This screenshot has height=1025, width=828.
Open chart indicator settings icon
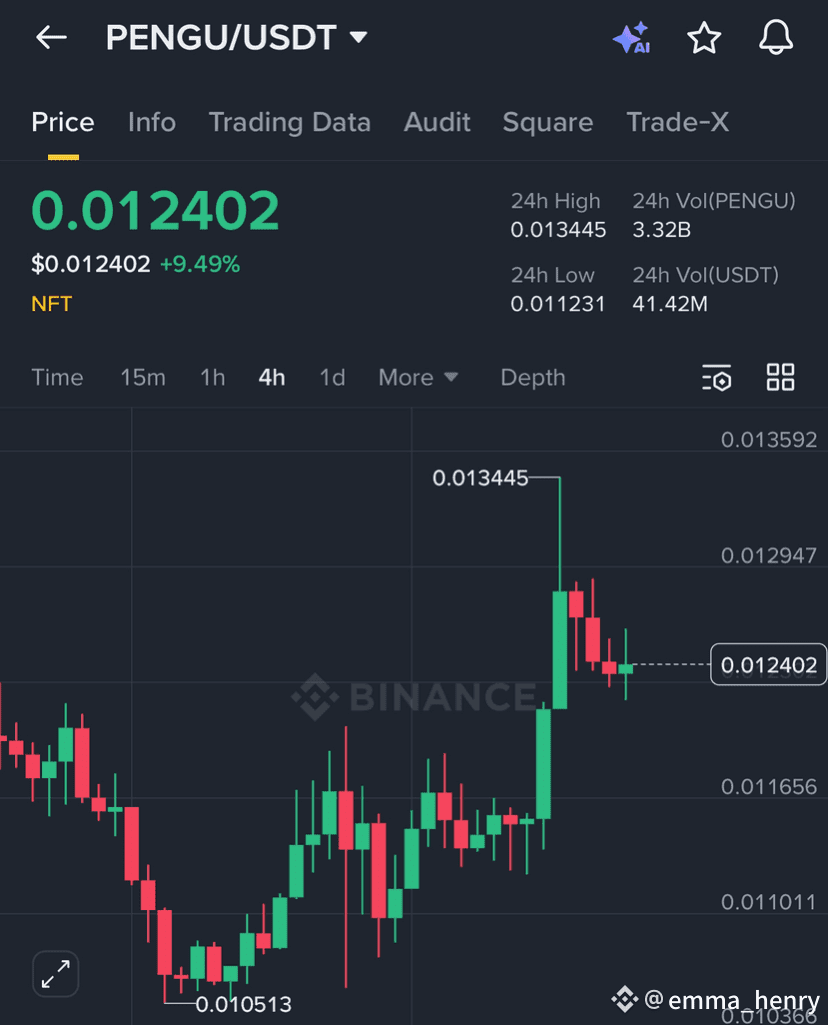click(716, 377)
